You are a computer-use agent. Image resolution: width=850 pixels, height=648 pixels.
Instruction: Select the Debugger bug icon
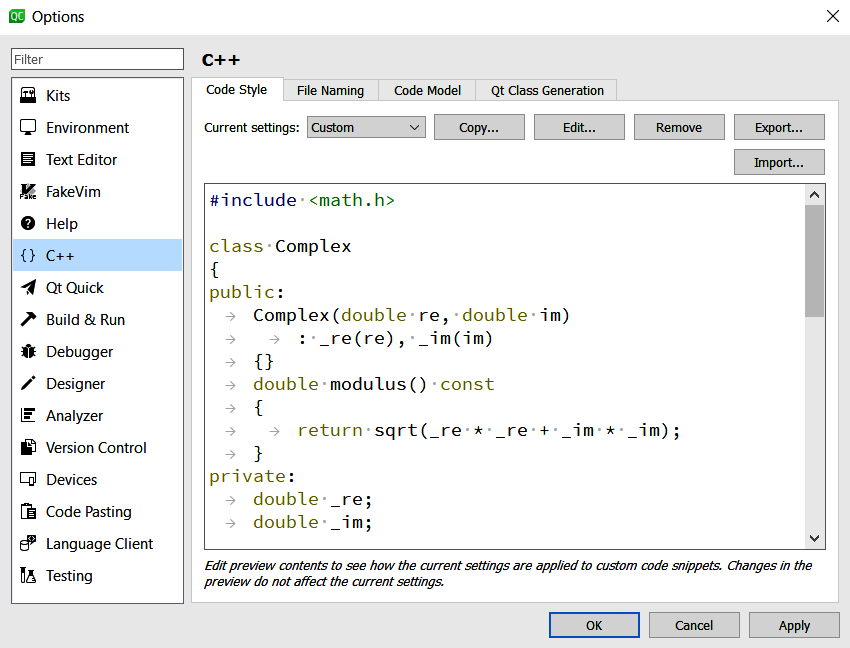click(28, 352)
